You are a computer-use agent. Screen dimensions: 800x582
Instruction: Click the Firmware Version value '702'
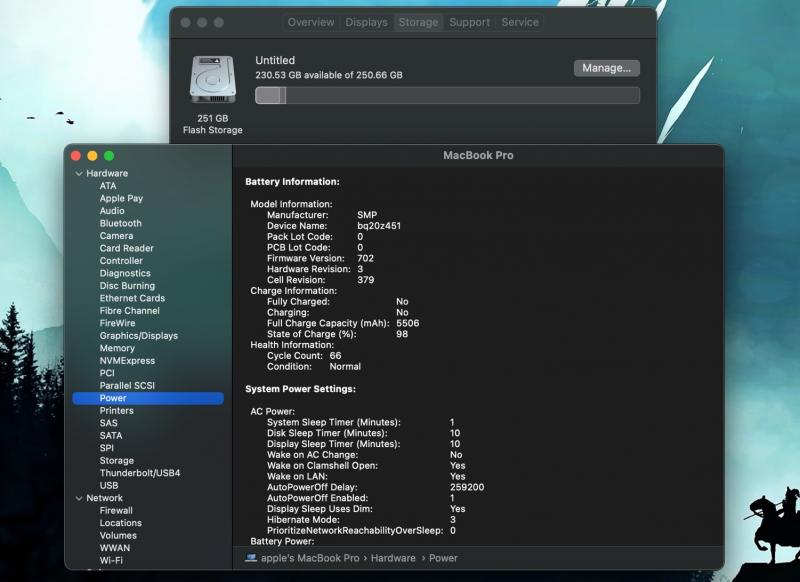point(365,259)
